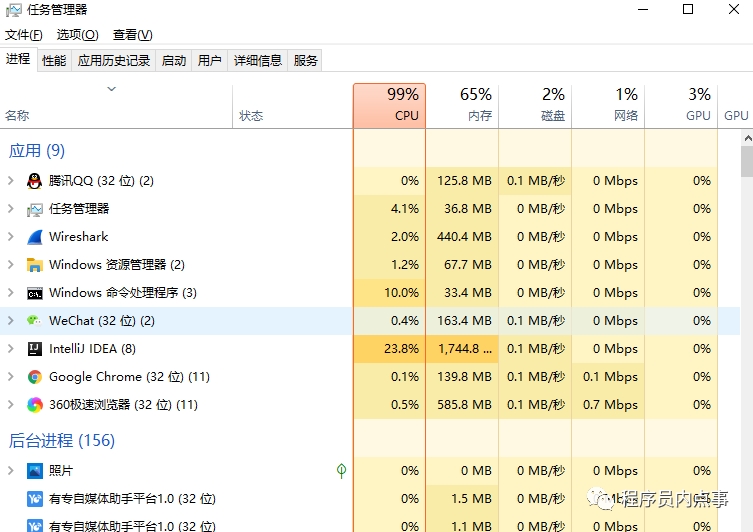Click the Tencent QQ penguin icon

click(35, 181)
